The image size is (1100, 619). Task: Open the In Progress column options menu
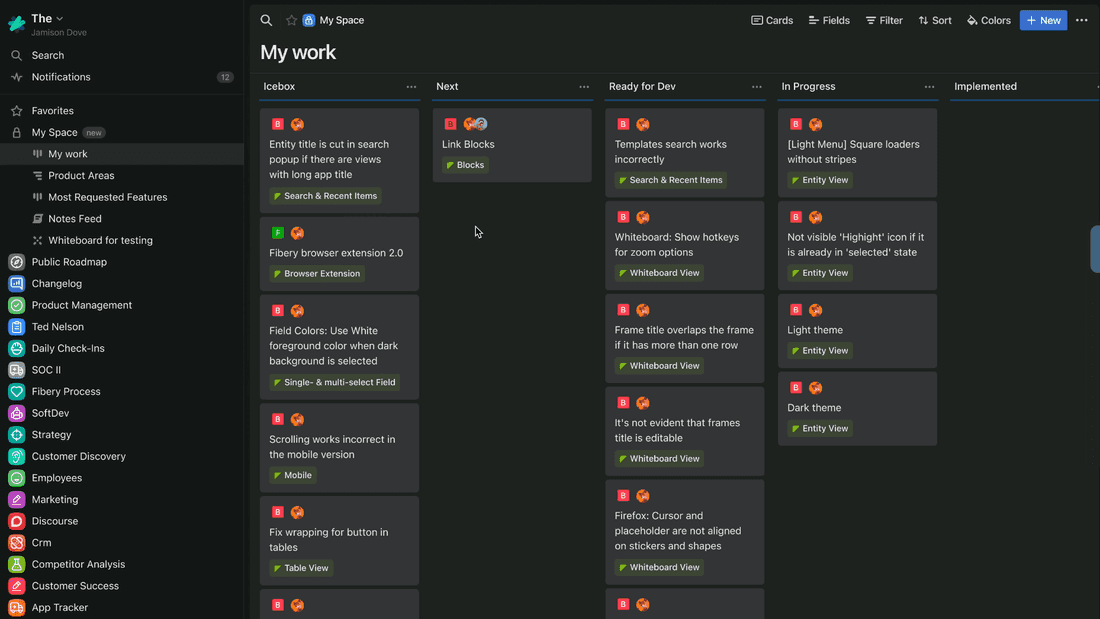coord(930,87)
